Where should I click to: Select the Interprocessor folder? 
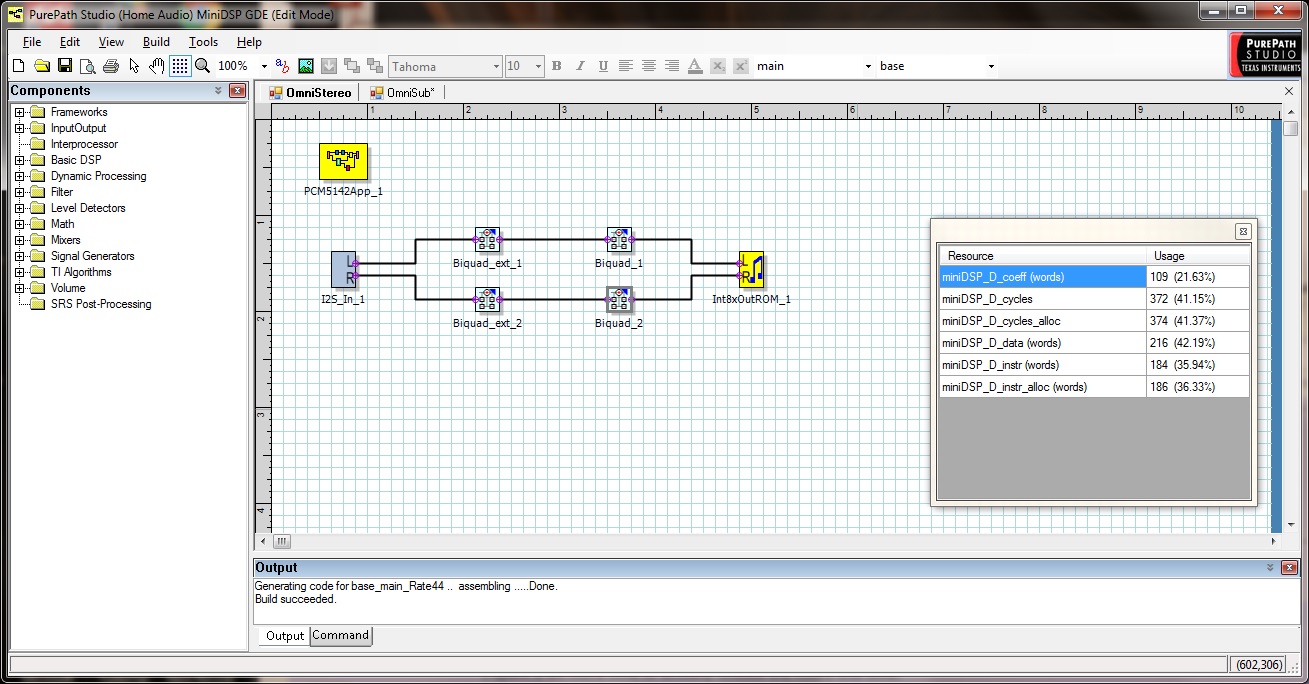[84, 144]
